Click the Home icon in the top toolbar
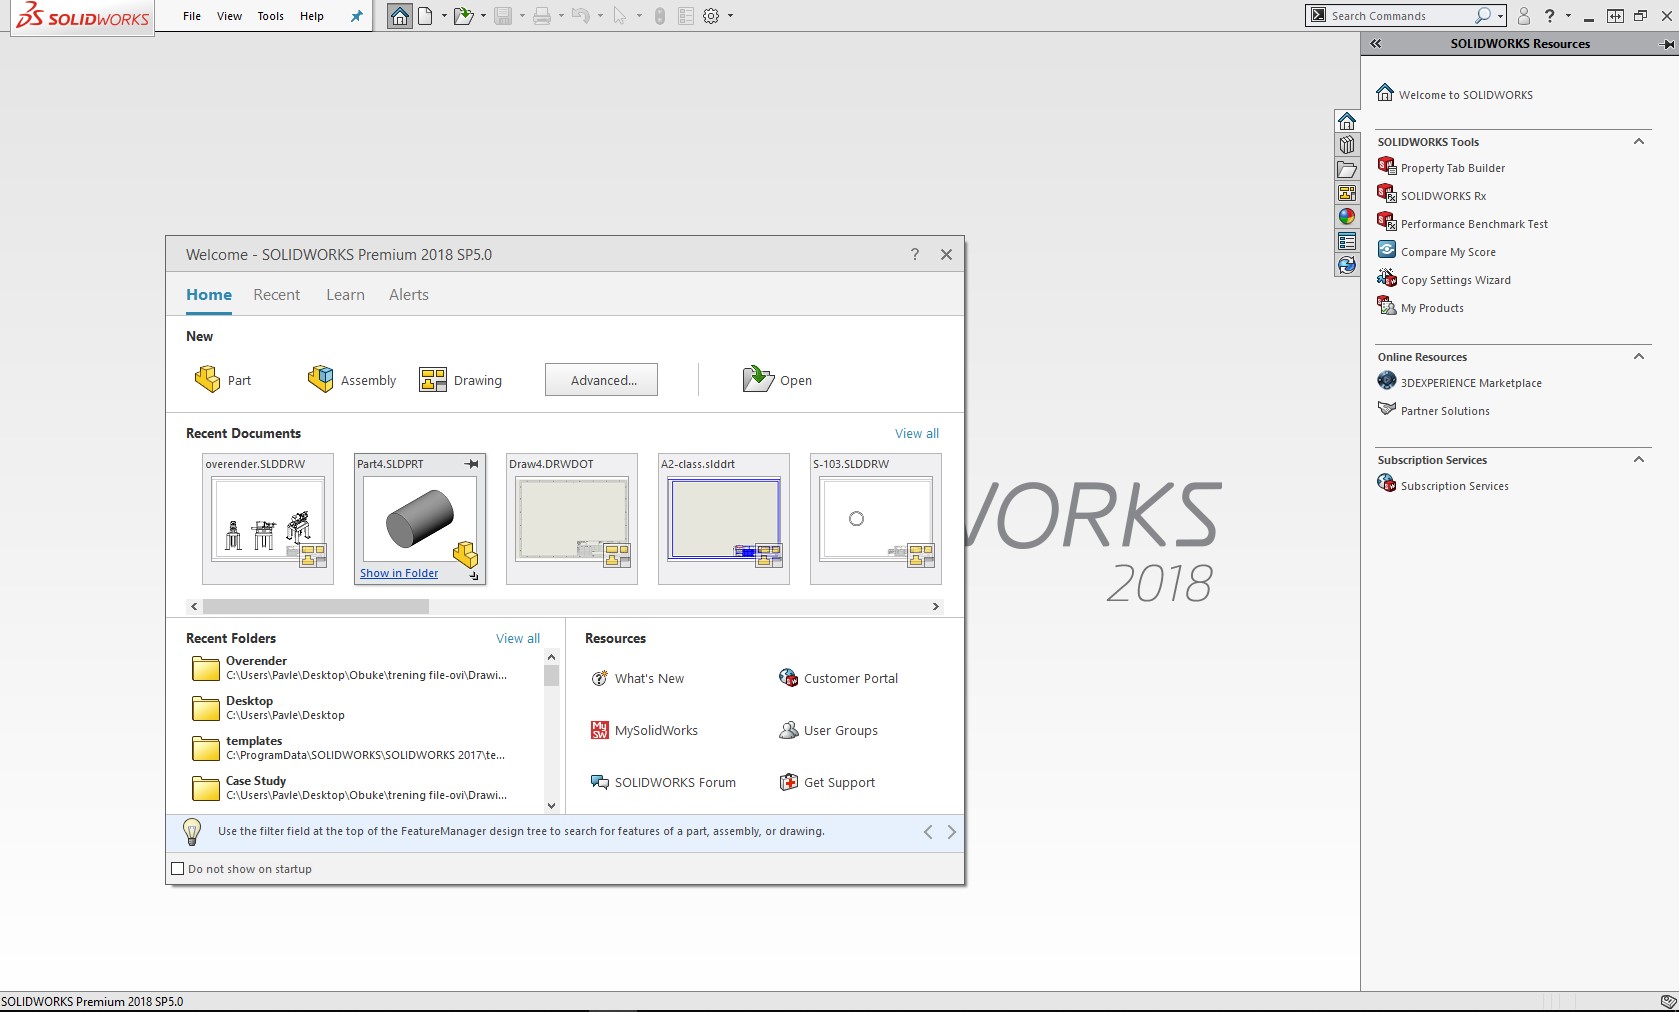 [400, 16]
